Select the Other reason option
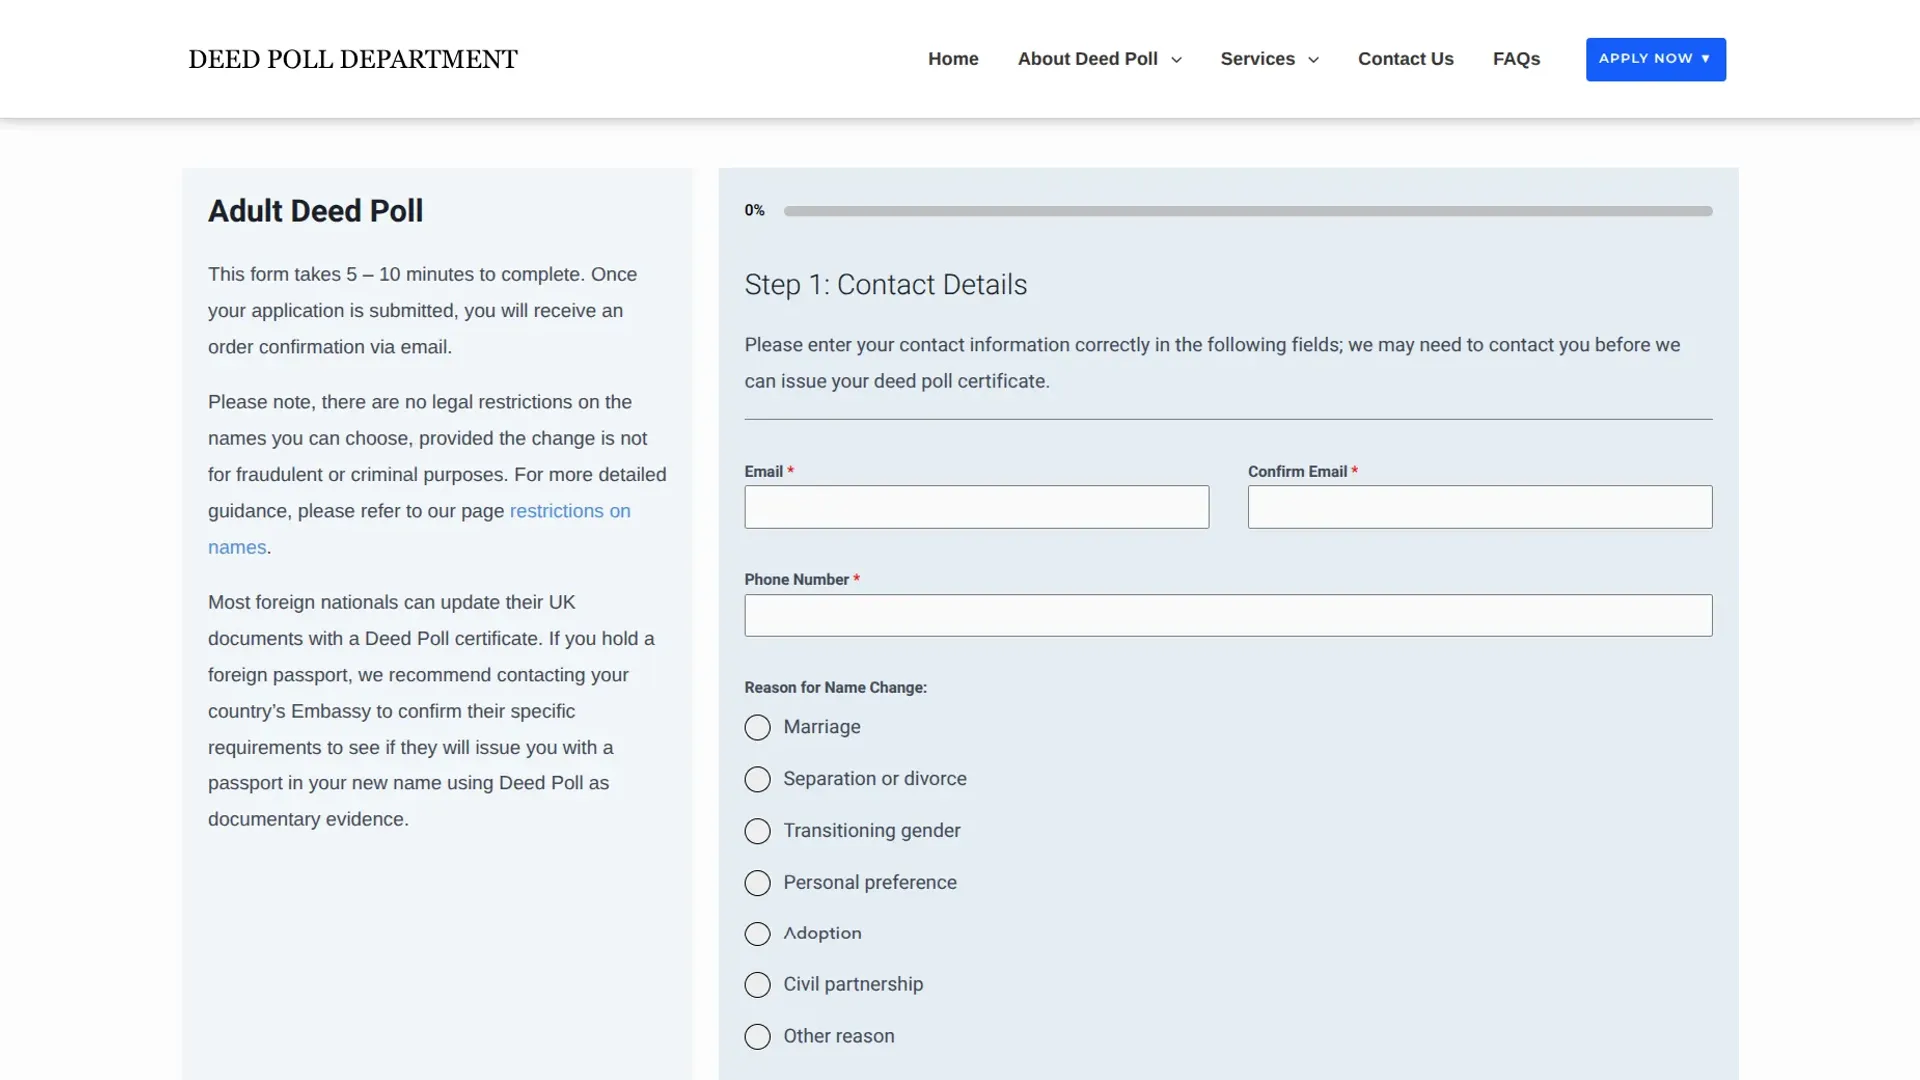 tap(757, 1037)
